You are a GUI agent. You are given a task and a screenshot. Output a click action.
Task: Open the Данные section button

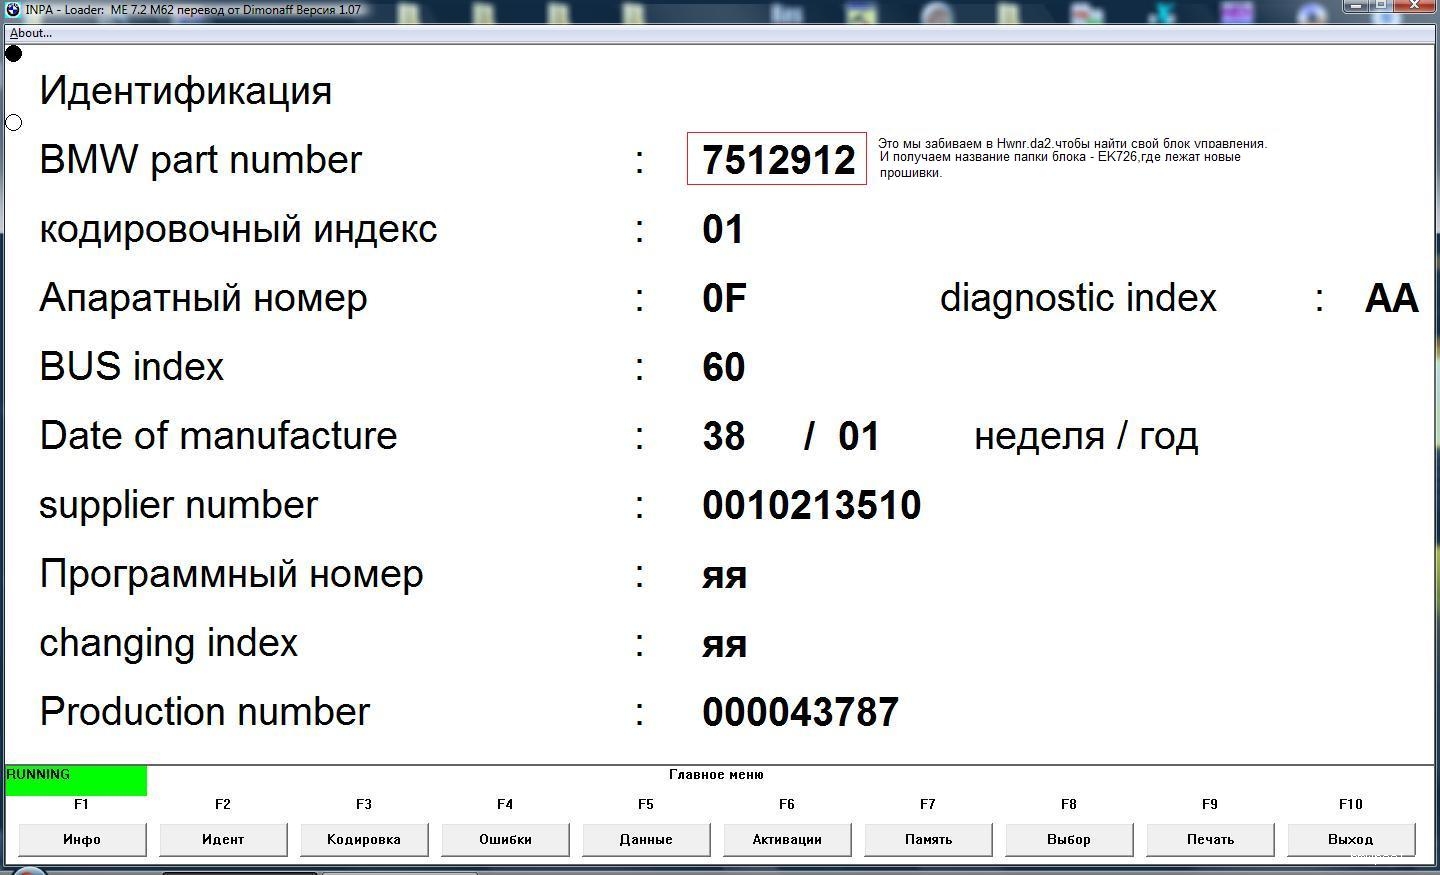point(646,839)
